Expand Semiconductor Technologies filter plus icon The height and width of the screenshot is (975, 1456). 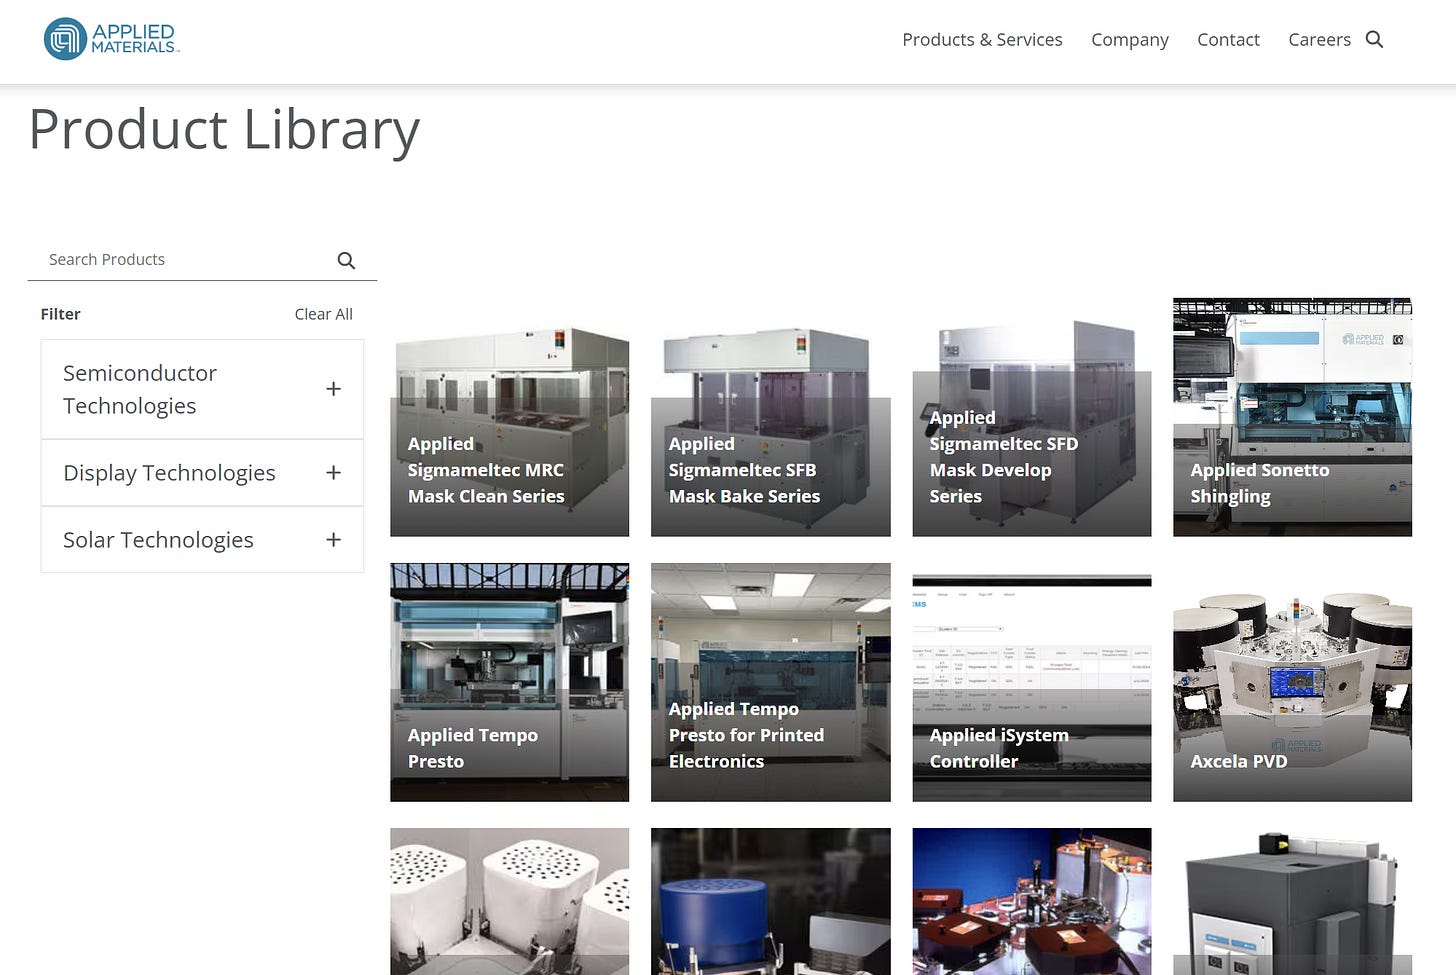(x=334, y=389)
